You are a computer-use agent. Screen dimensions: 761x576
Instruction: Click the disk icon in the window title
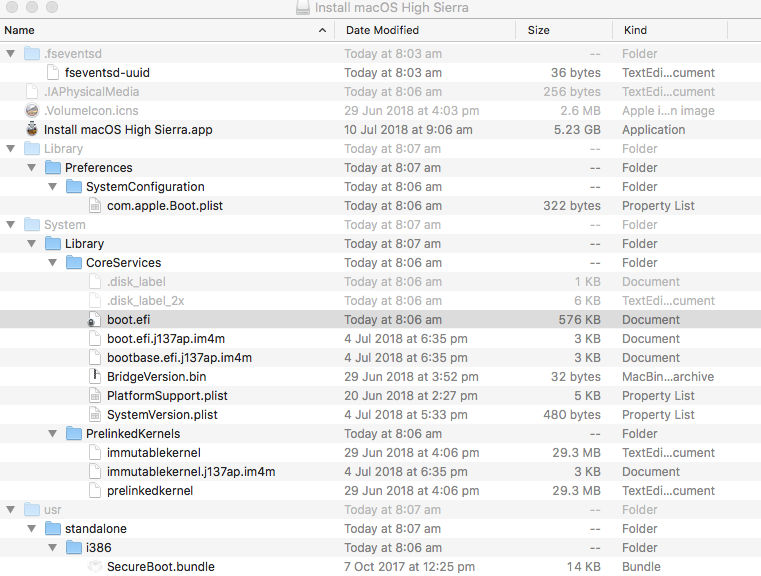[303, 8]
